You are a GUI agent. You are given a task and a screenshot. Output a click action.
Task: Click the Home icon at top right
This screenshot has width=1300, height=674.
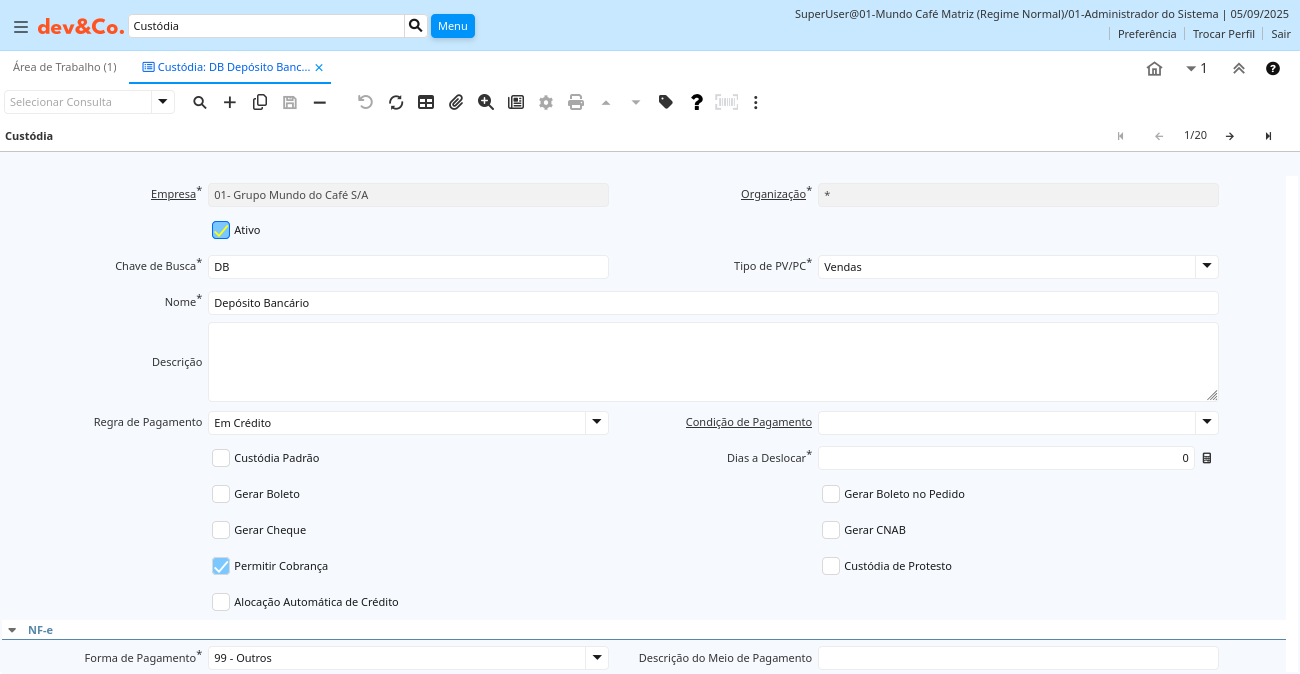1154,68
